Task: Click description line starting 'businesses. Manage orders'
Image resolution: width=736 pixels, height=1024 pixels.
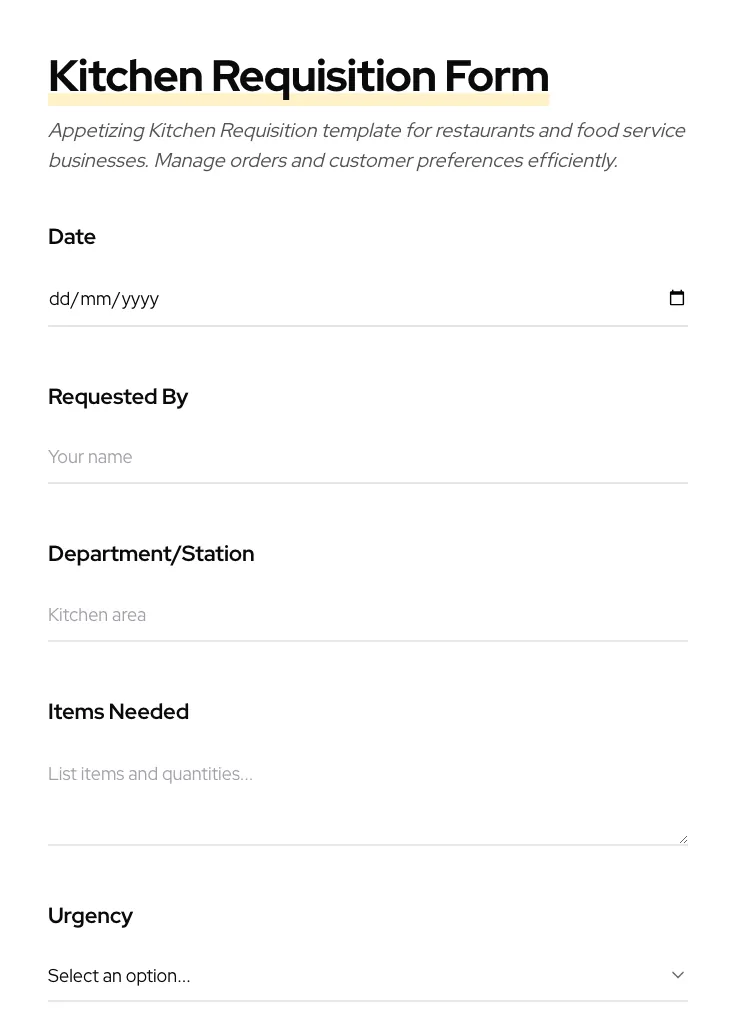Action: 332,161
